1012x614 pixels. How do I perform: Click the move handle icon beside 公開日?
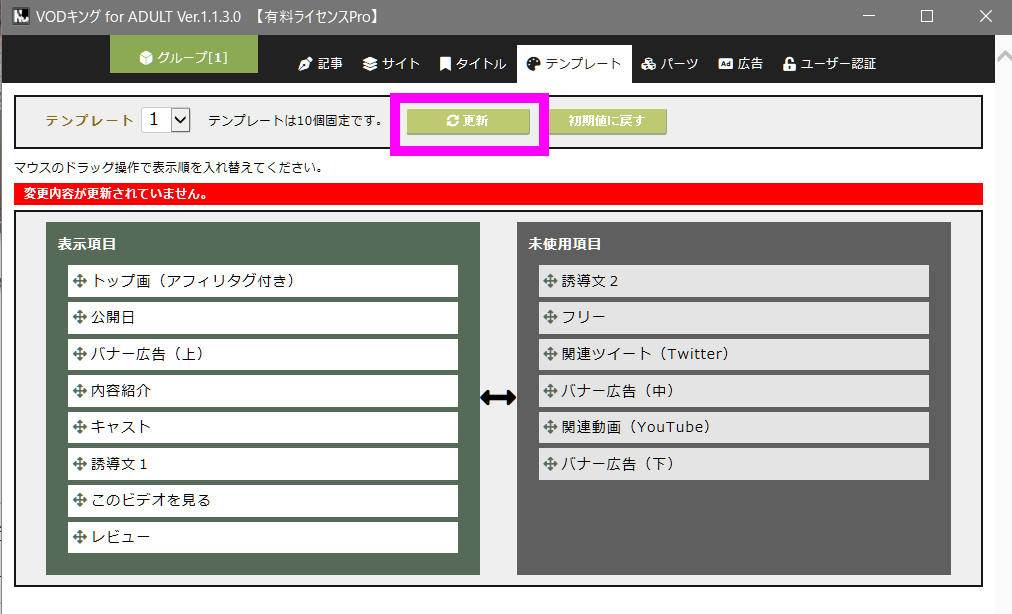(80, 318)
